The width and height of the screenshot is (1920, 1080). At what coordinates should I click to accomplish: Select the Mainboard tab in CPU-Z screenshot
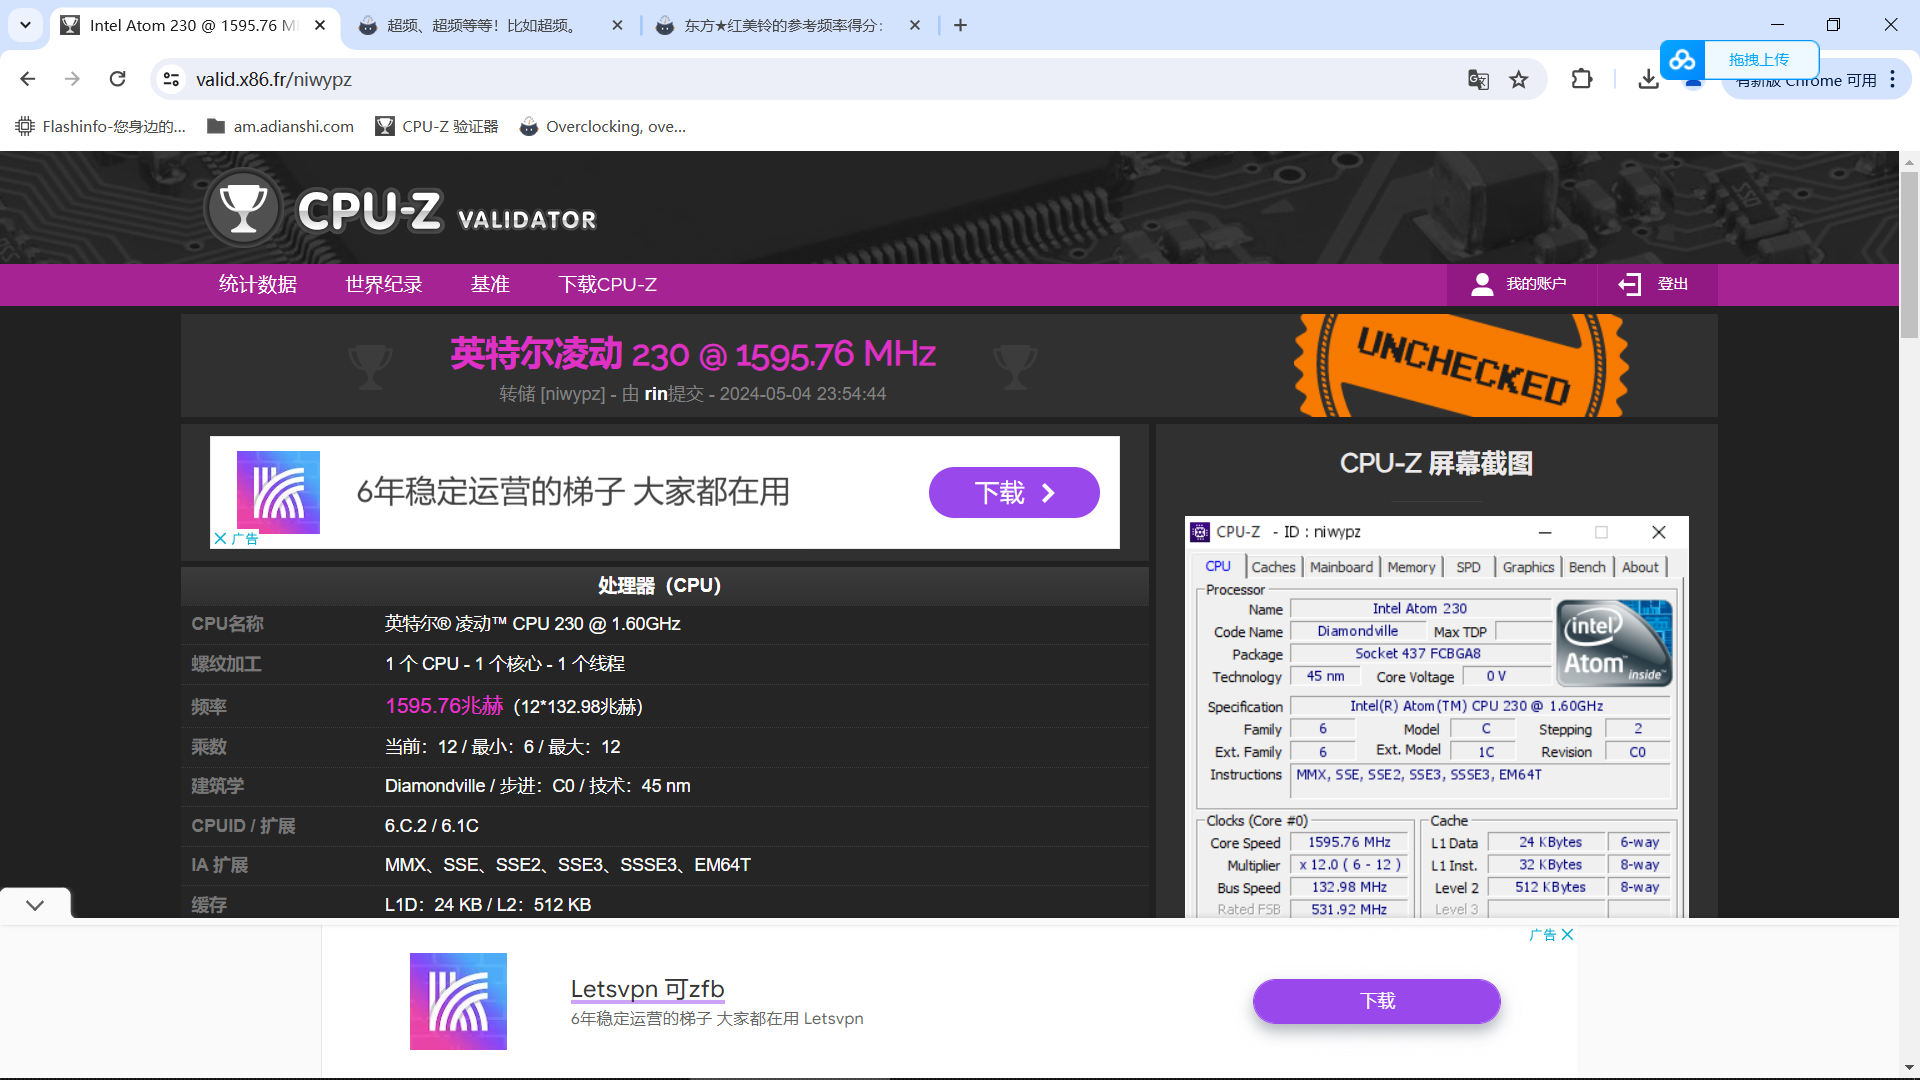1341,567
